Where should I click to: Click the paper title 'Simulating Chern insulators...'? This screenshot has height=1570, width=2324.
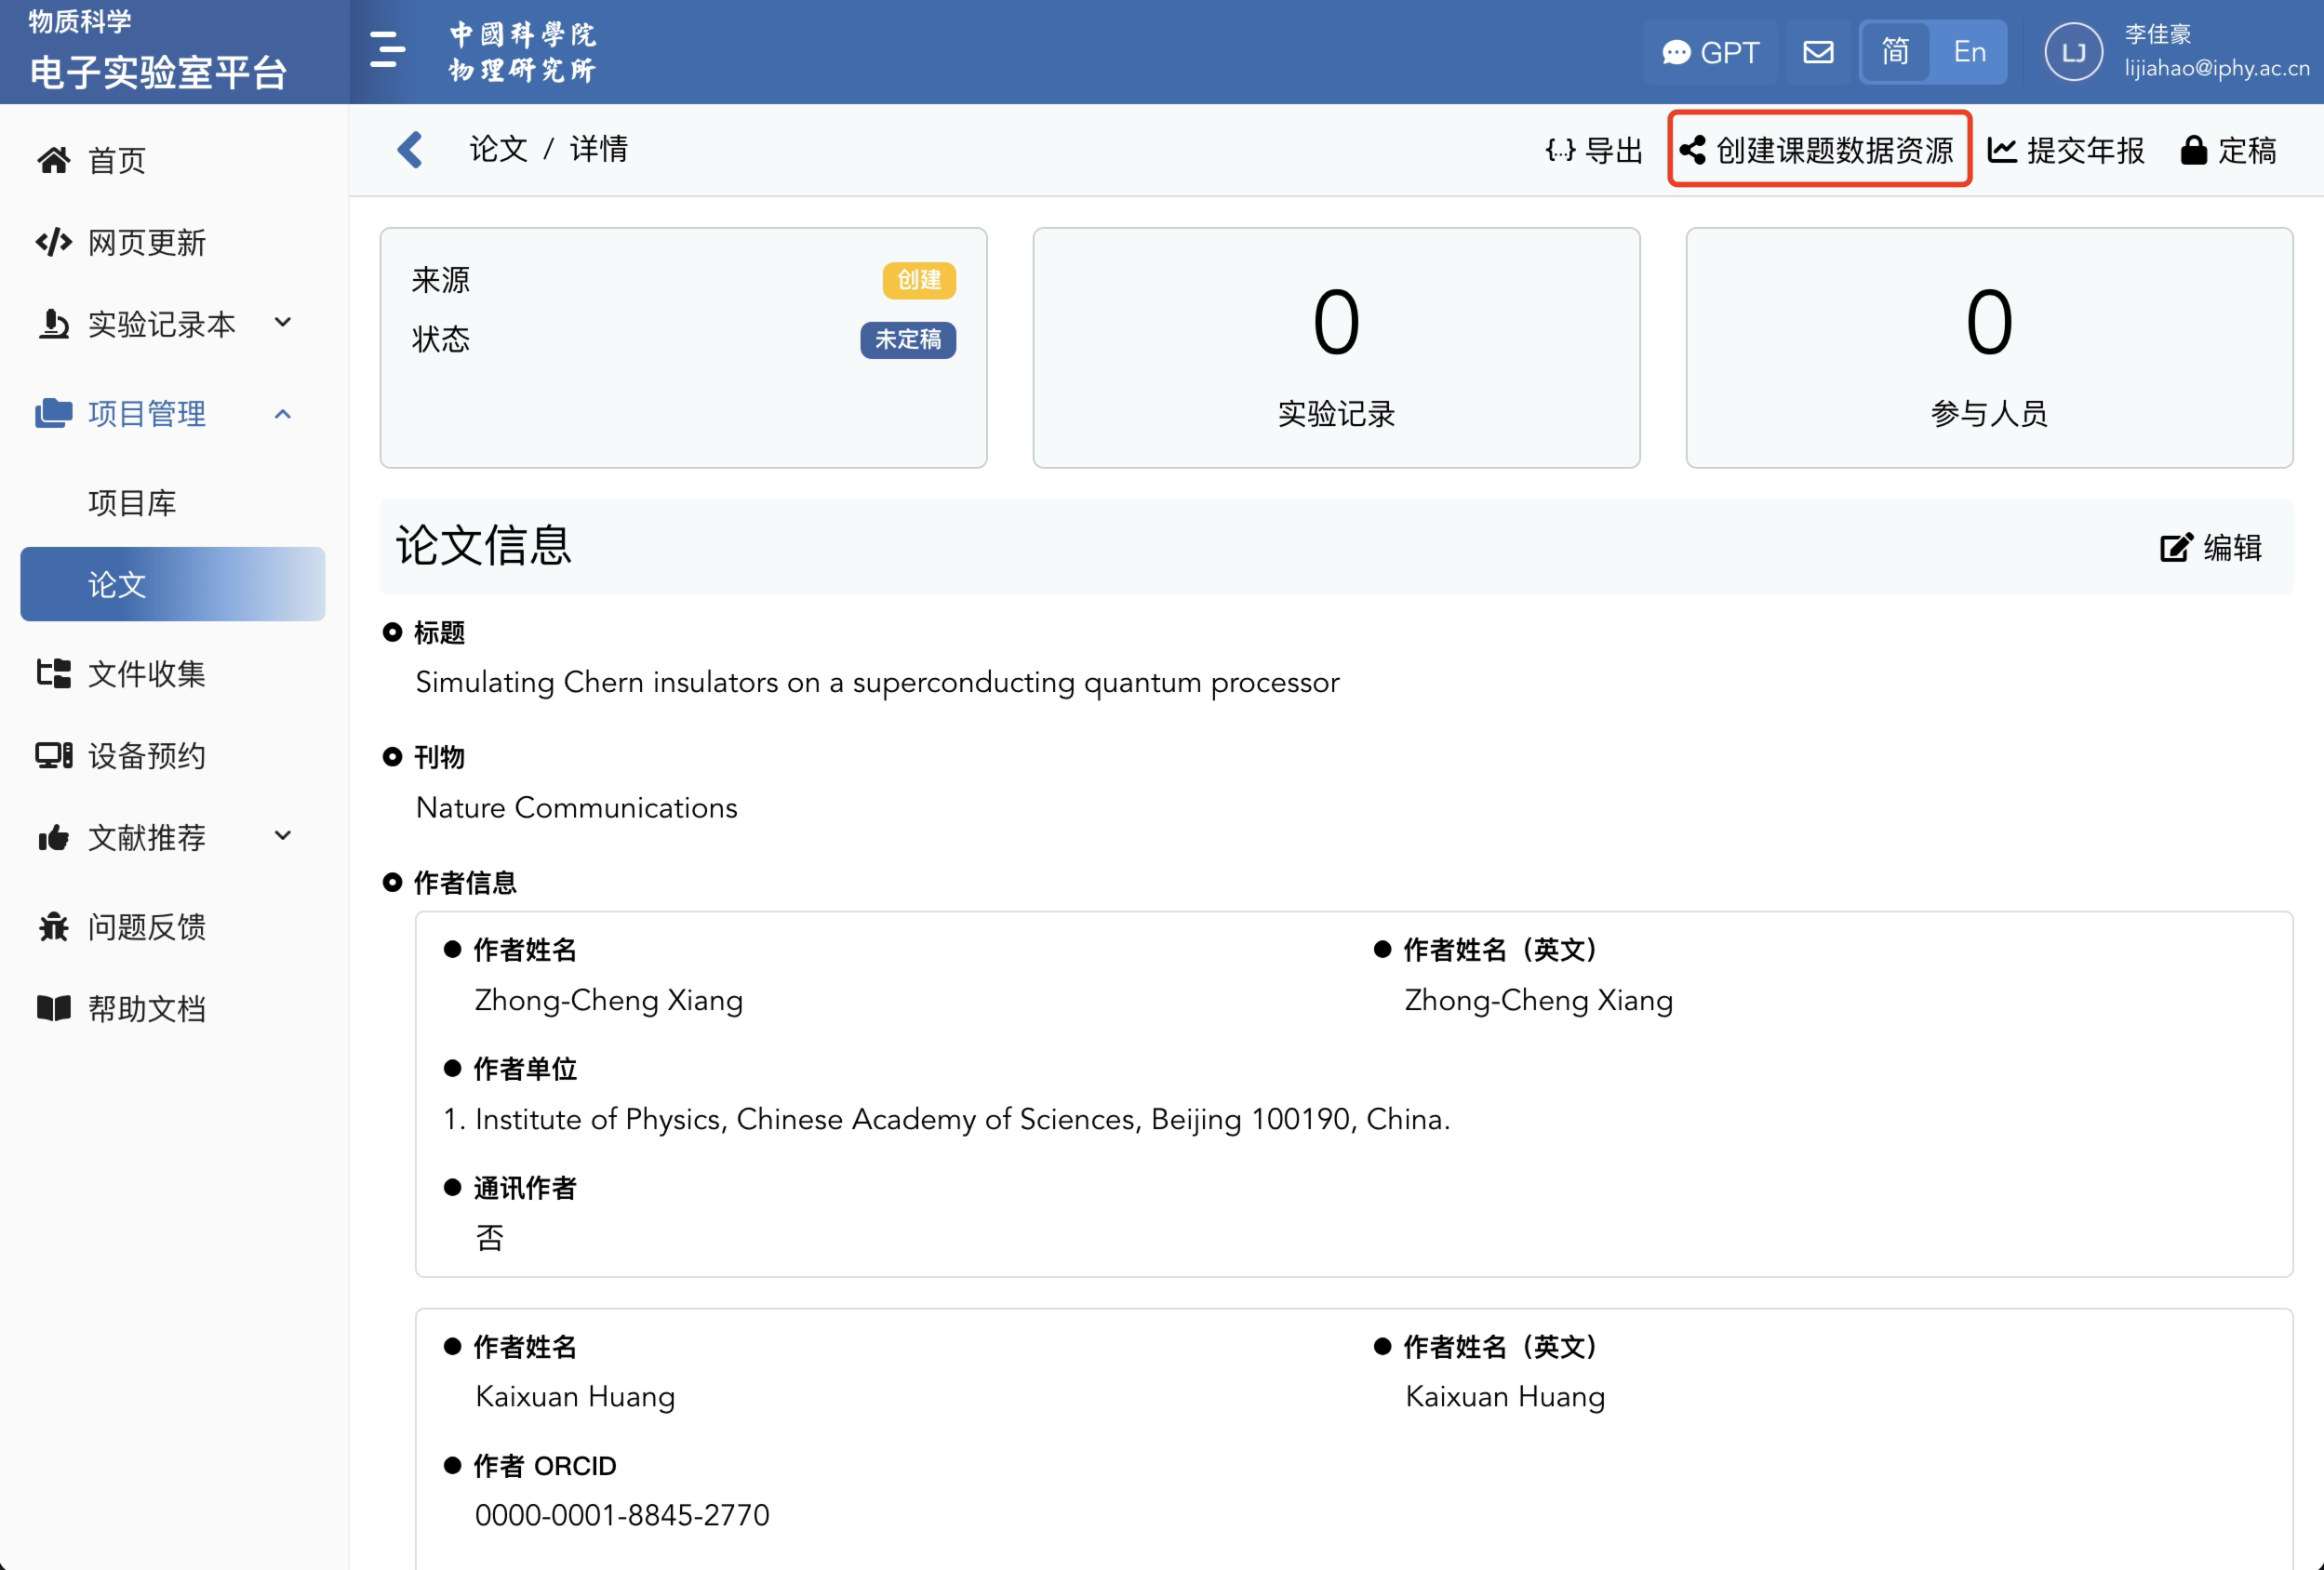[877, 682]
